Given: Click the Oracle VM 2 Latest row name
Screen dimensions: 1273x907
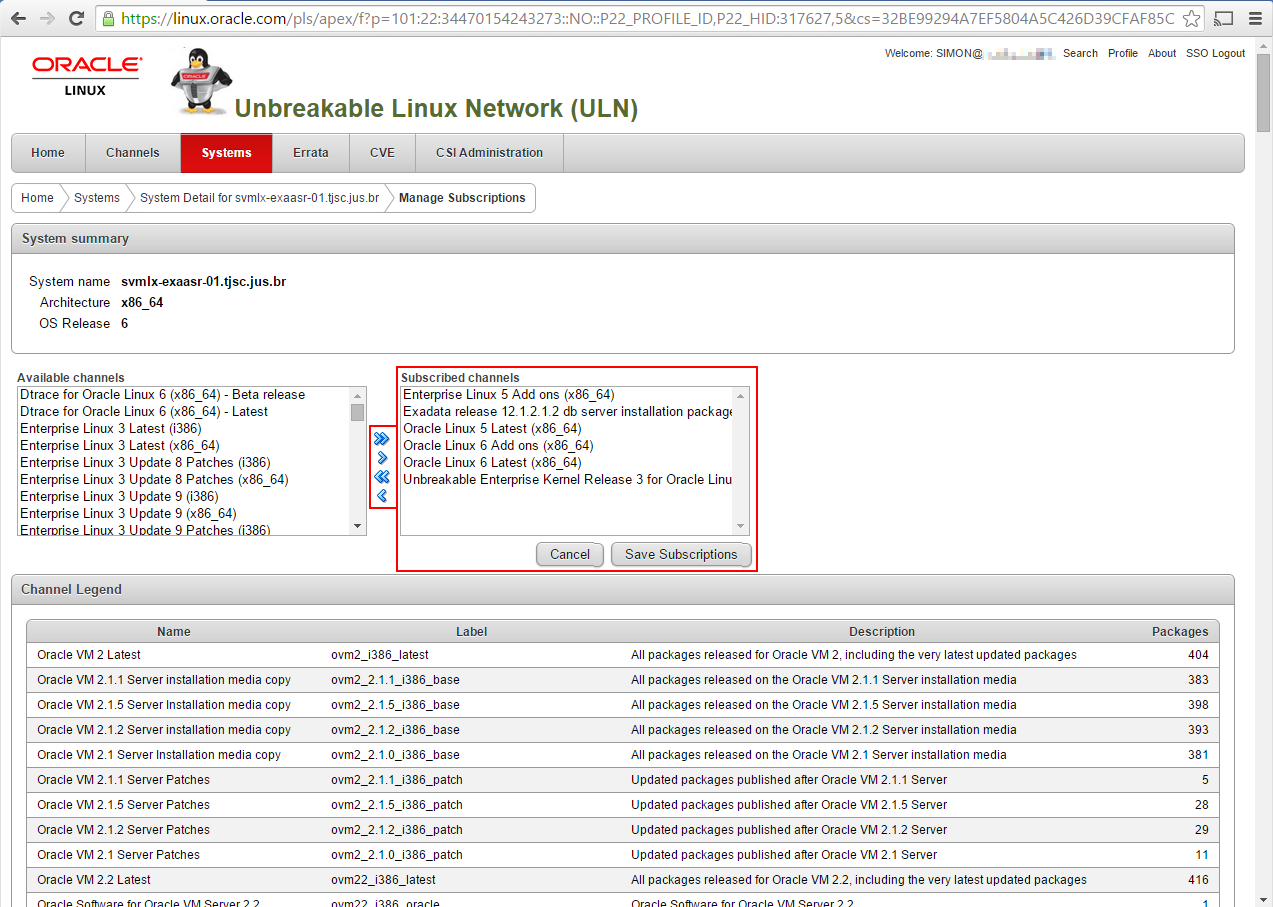Looking at the screenshot, I should (89, 655).
